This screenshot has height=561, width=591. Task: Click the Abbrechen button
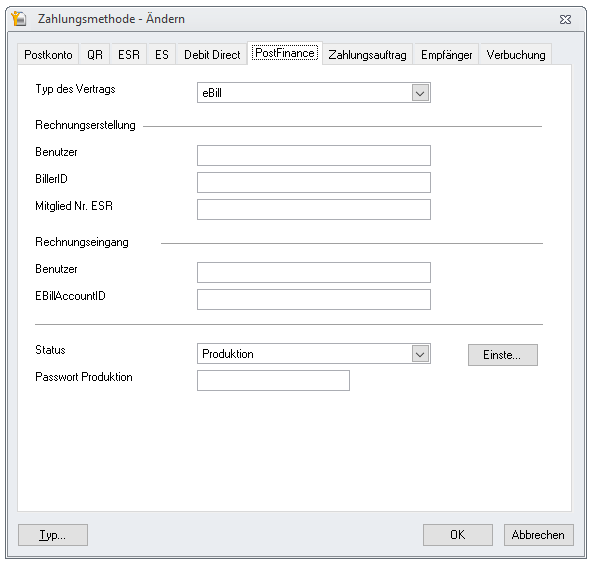point(539,535)
